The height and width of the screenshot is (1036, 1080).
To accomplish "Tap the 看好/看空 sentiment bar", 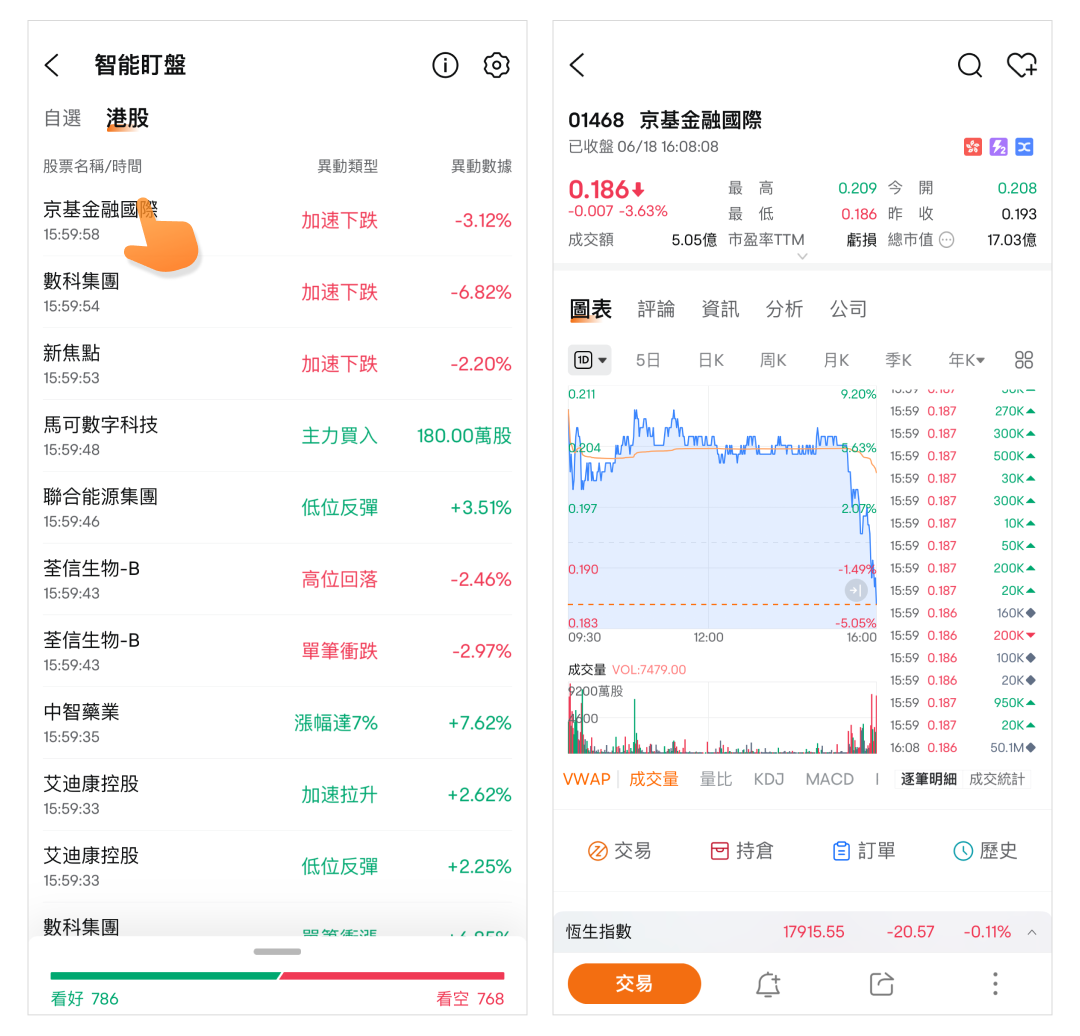I will click(277, 976).
